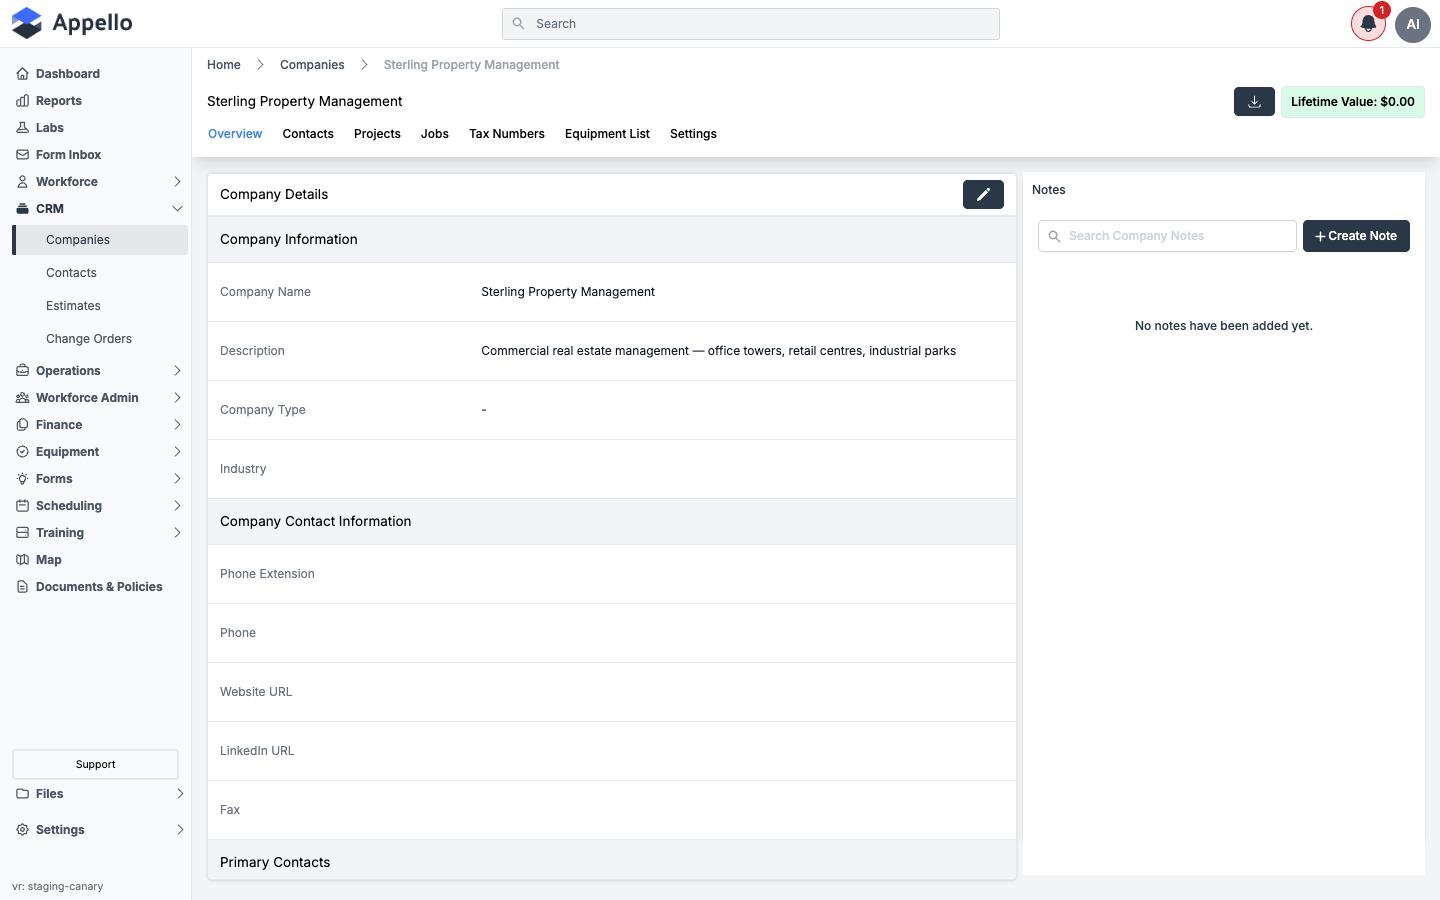Open the company Settings tab
Image resolution: width=1440 pixels, height=900 pixels.
[693, 134]
